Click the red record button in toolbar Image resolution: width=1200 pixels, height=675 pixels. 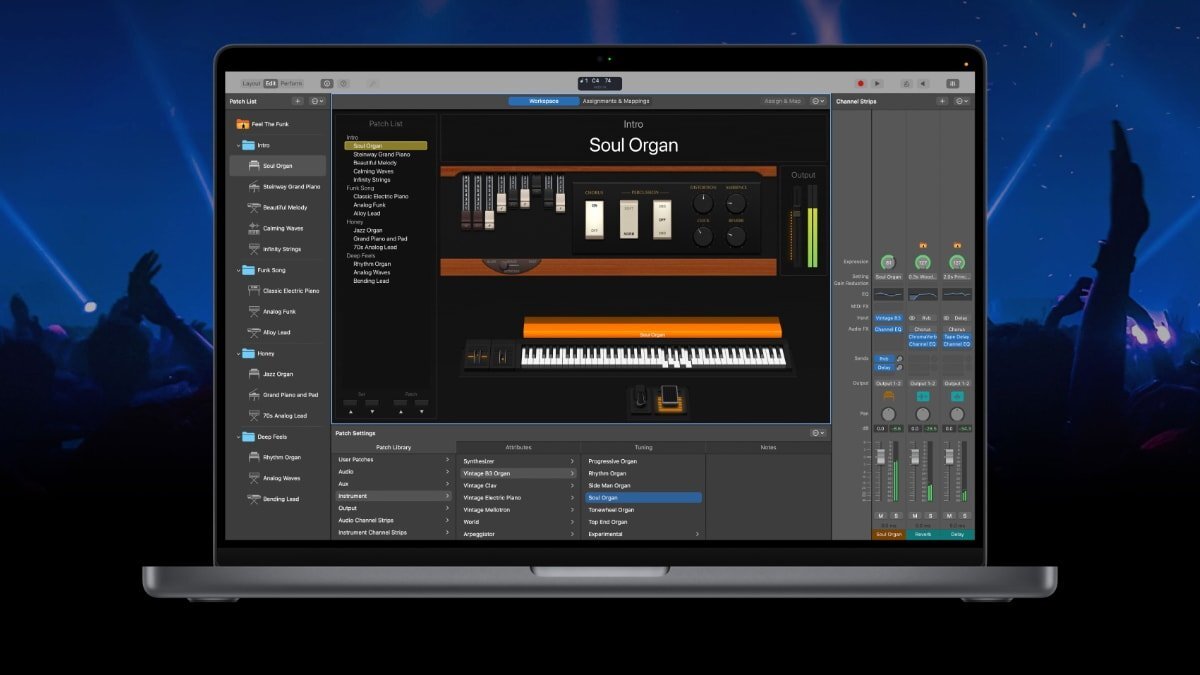click(860, 84)
